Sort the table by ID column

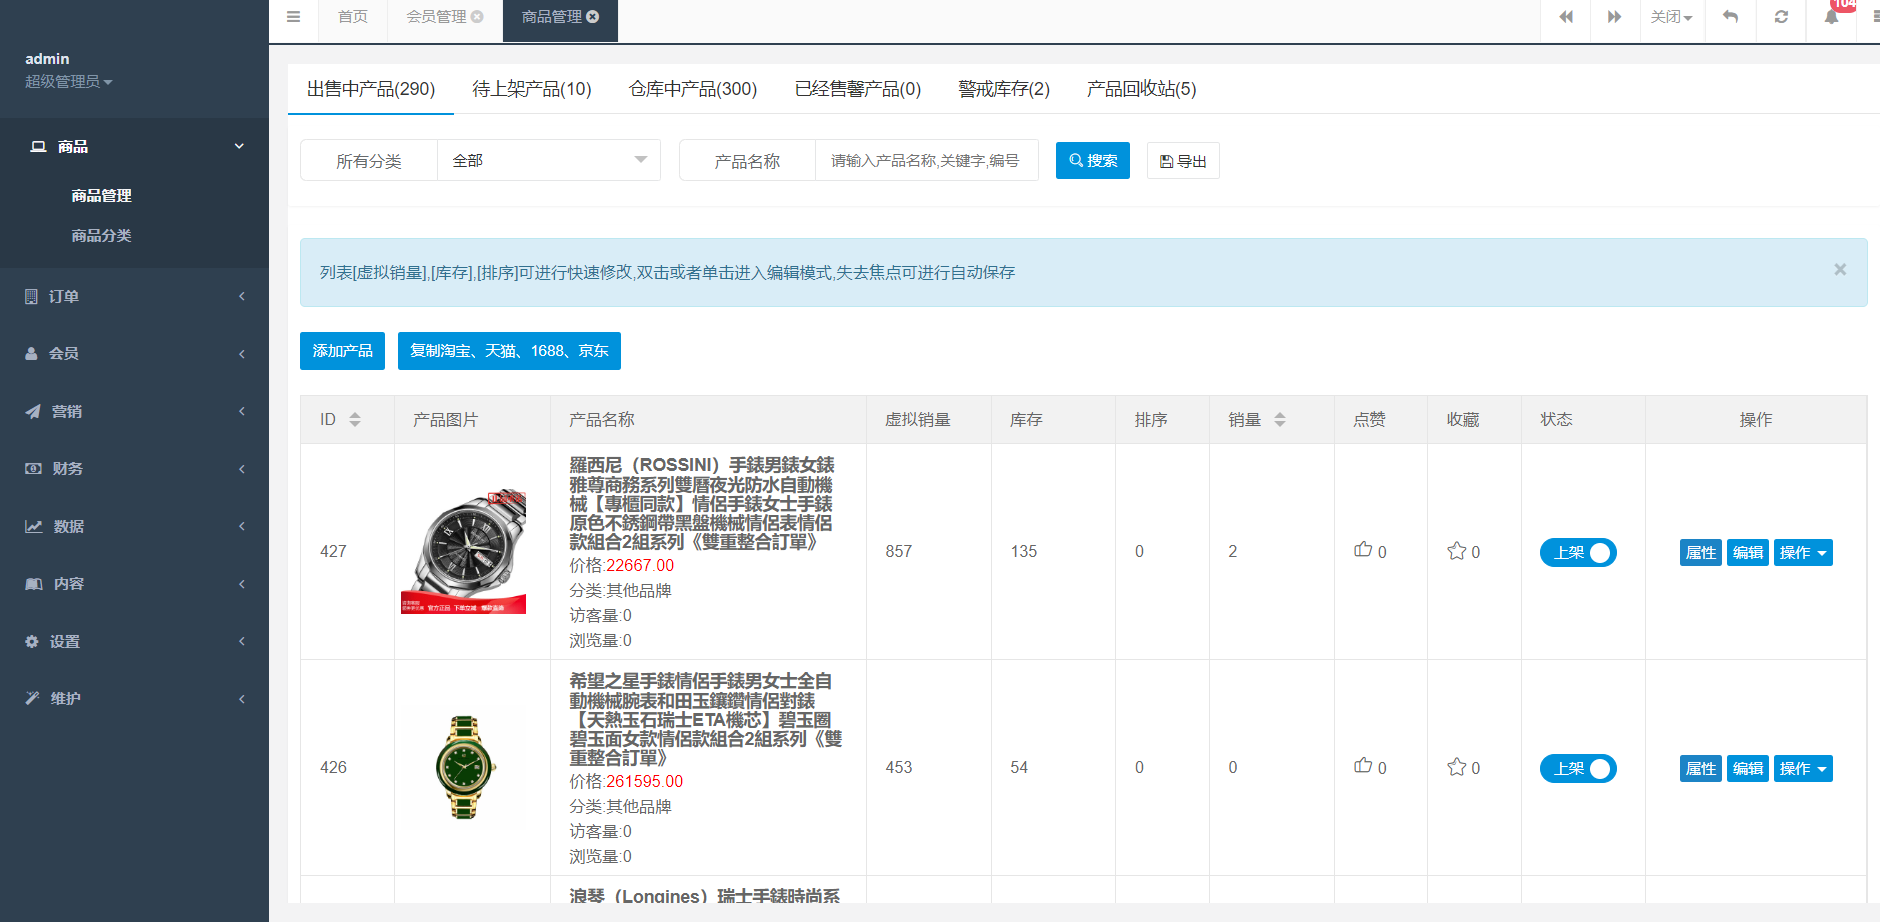(354, 420)
